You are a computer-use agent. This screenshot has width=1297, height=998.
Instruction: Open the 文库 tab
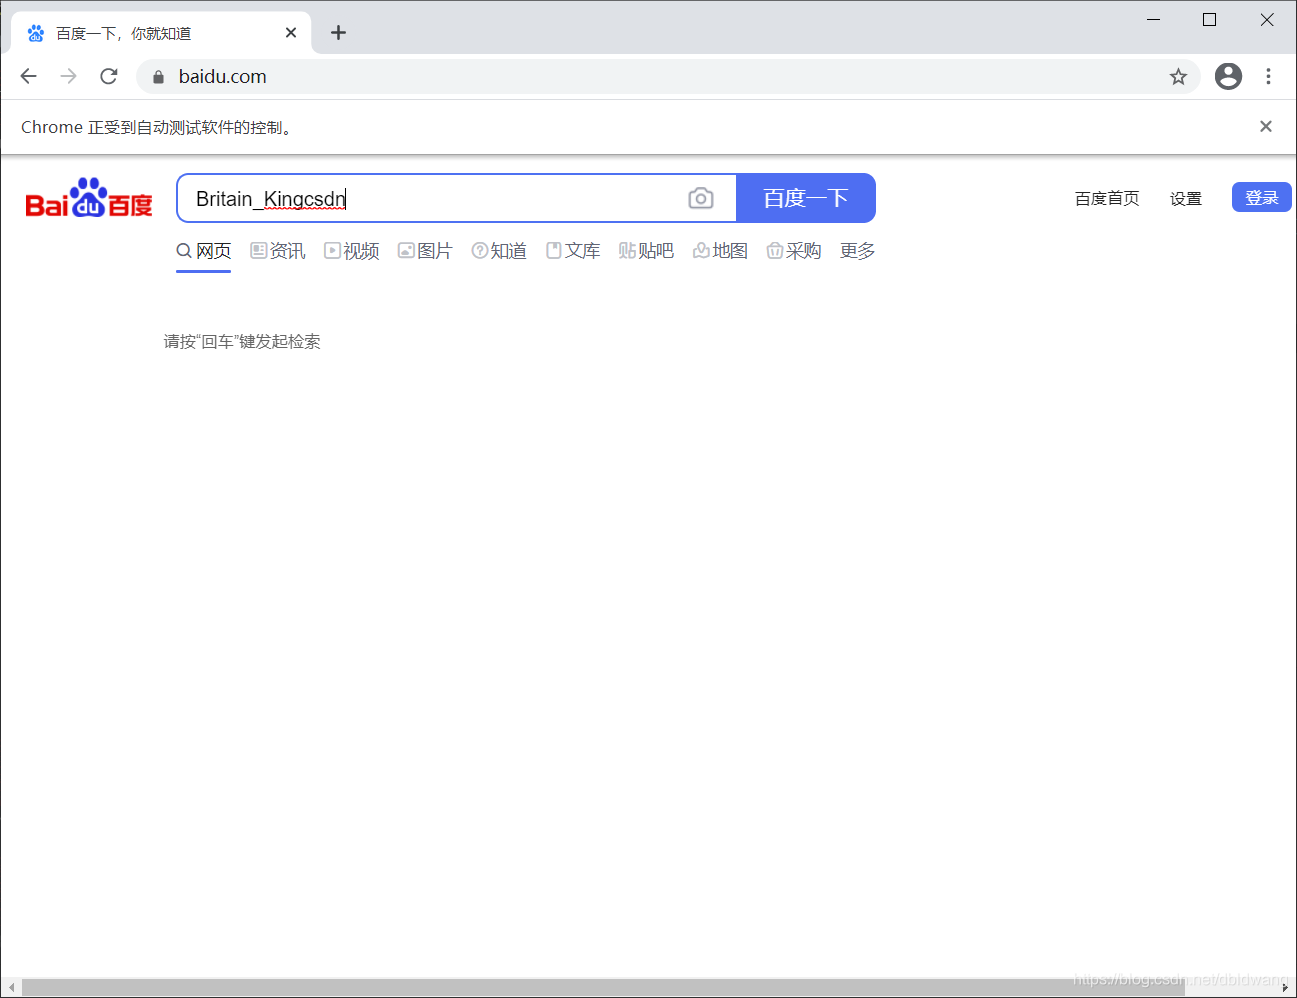[x=573, y=251]
